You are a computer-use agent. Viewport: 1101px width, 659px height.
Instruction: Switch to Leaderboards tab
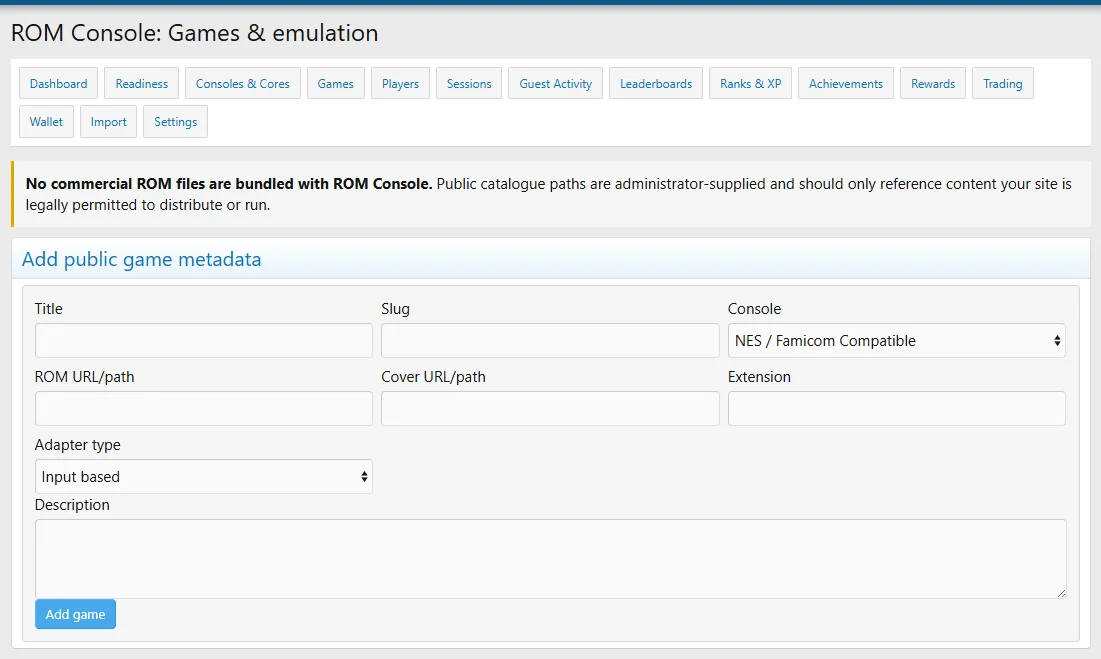656,84
